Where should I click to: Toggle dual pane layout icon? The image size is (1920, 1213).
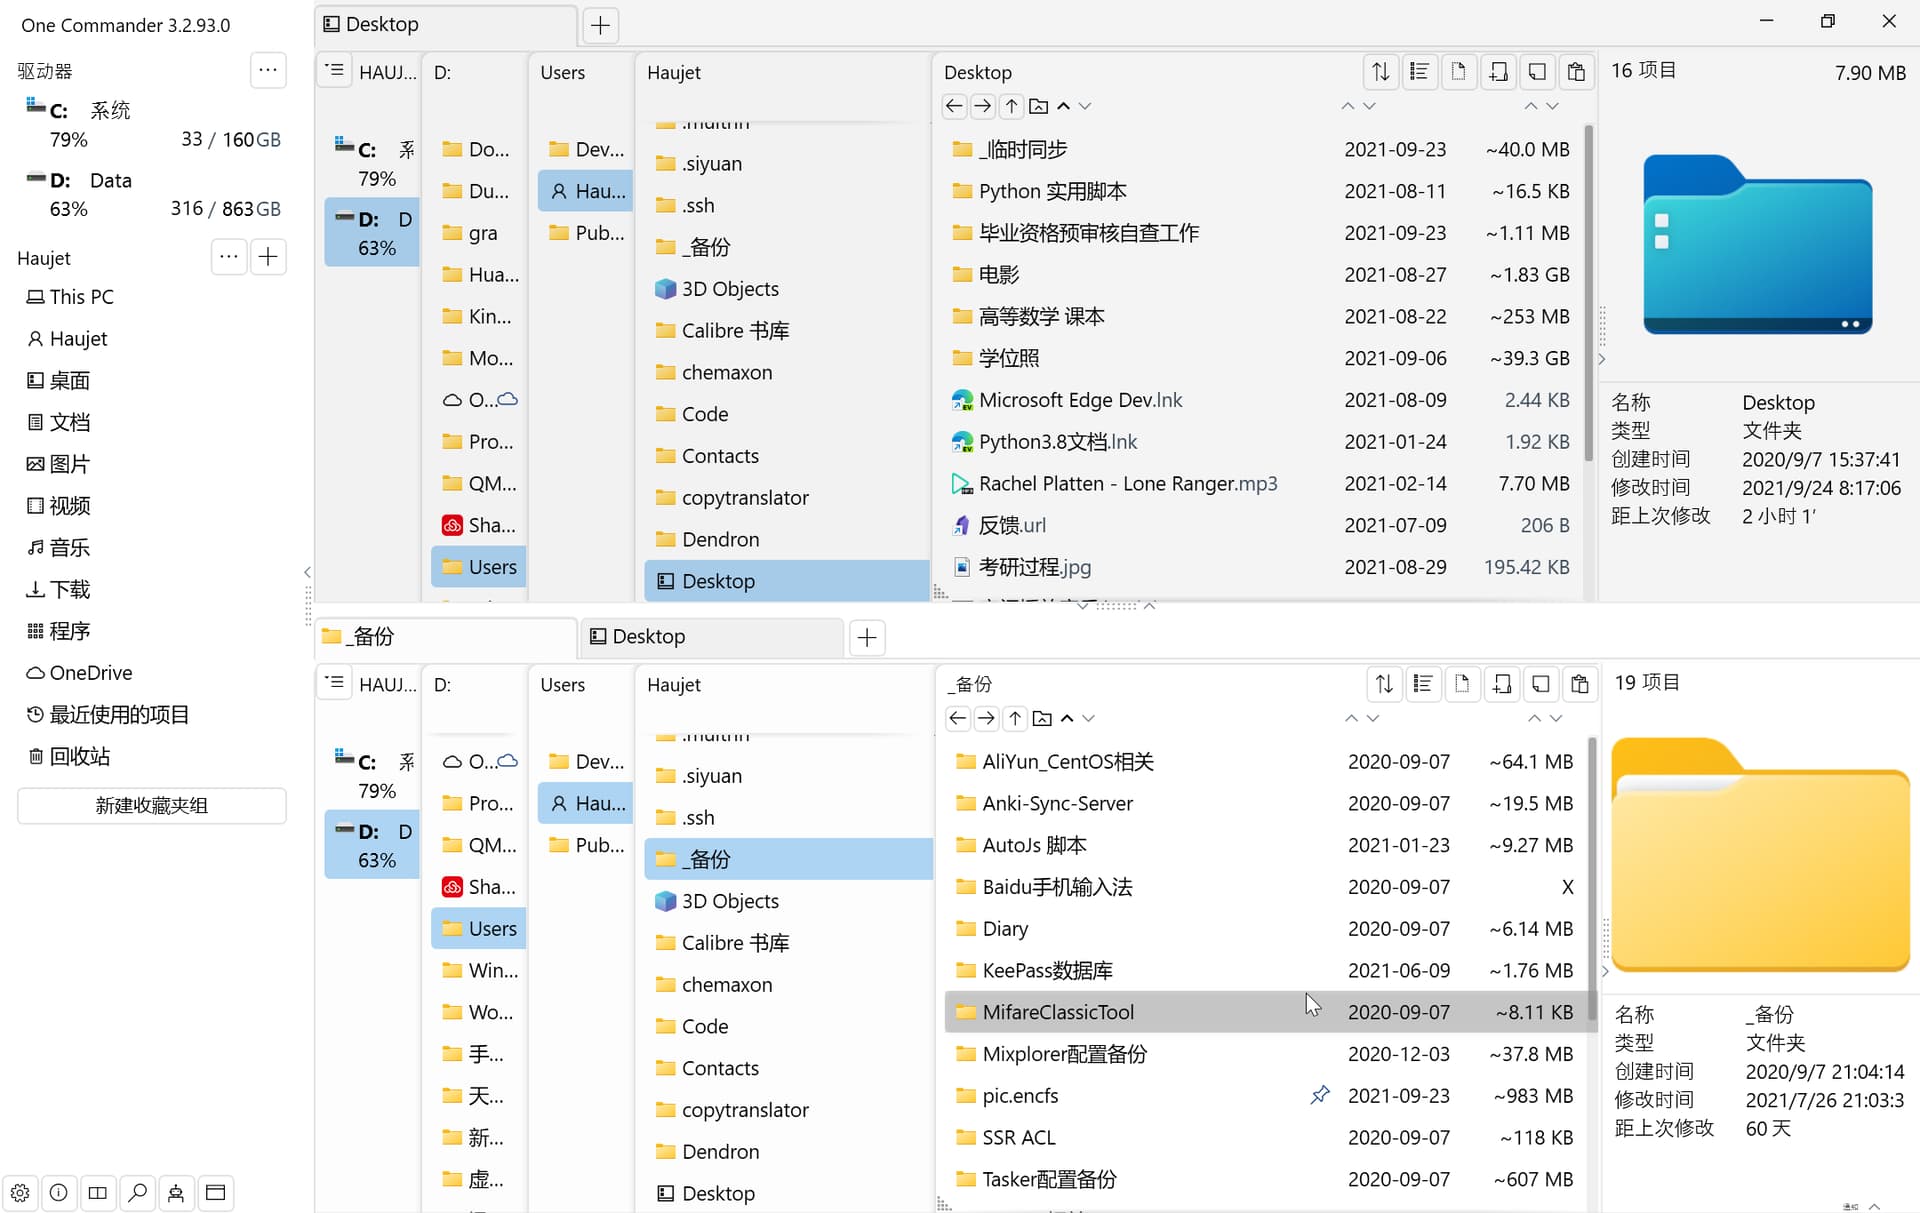click(x=98, y=1192)
